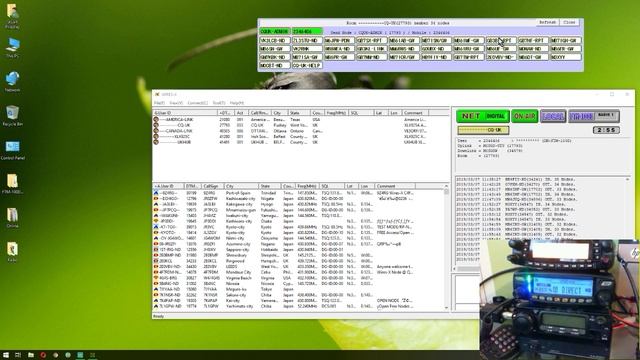Open the View menu
The width and height of the screenshot is (640, 360).
point(176,103)
